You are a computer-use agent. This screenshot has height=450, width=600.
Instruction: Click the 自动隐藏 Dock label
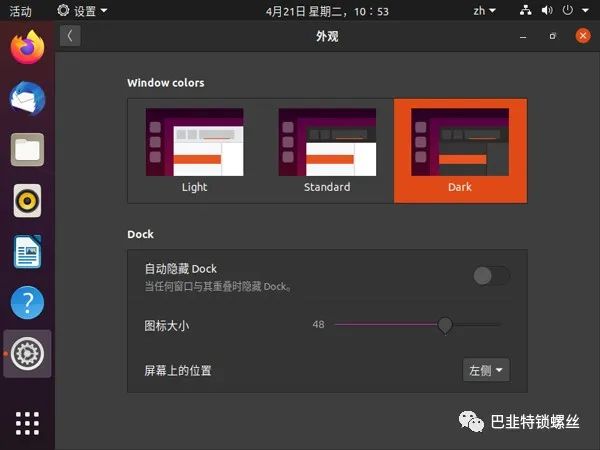(181, 269)
